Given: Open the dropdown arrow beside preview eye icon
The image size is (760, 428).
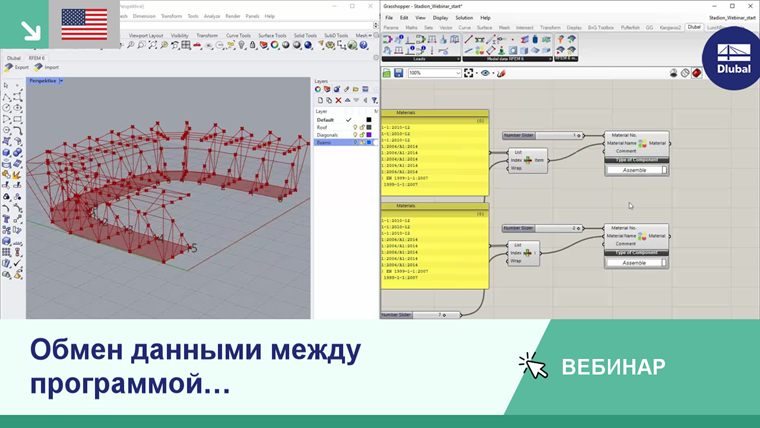Looking at the screenshot, I should pos(493,73).
